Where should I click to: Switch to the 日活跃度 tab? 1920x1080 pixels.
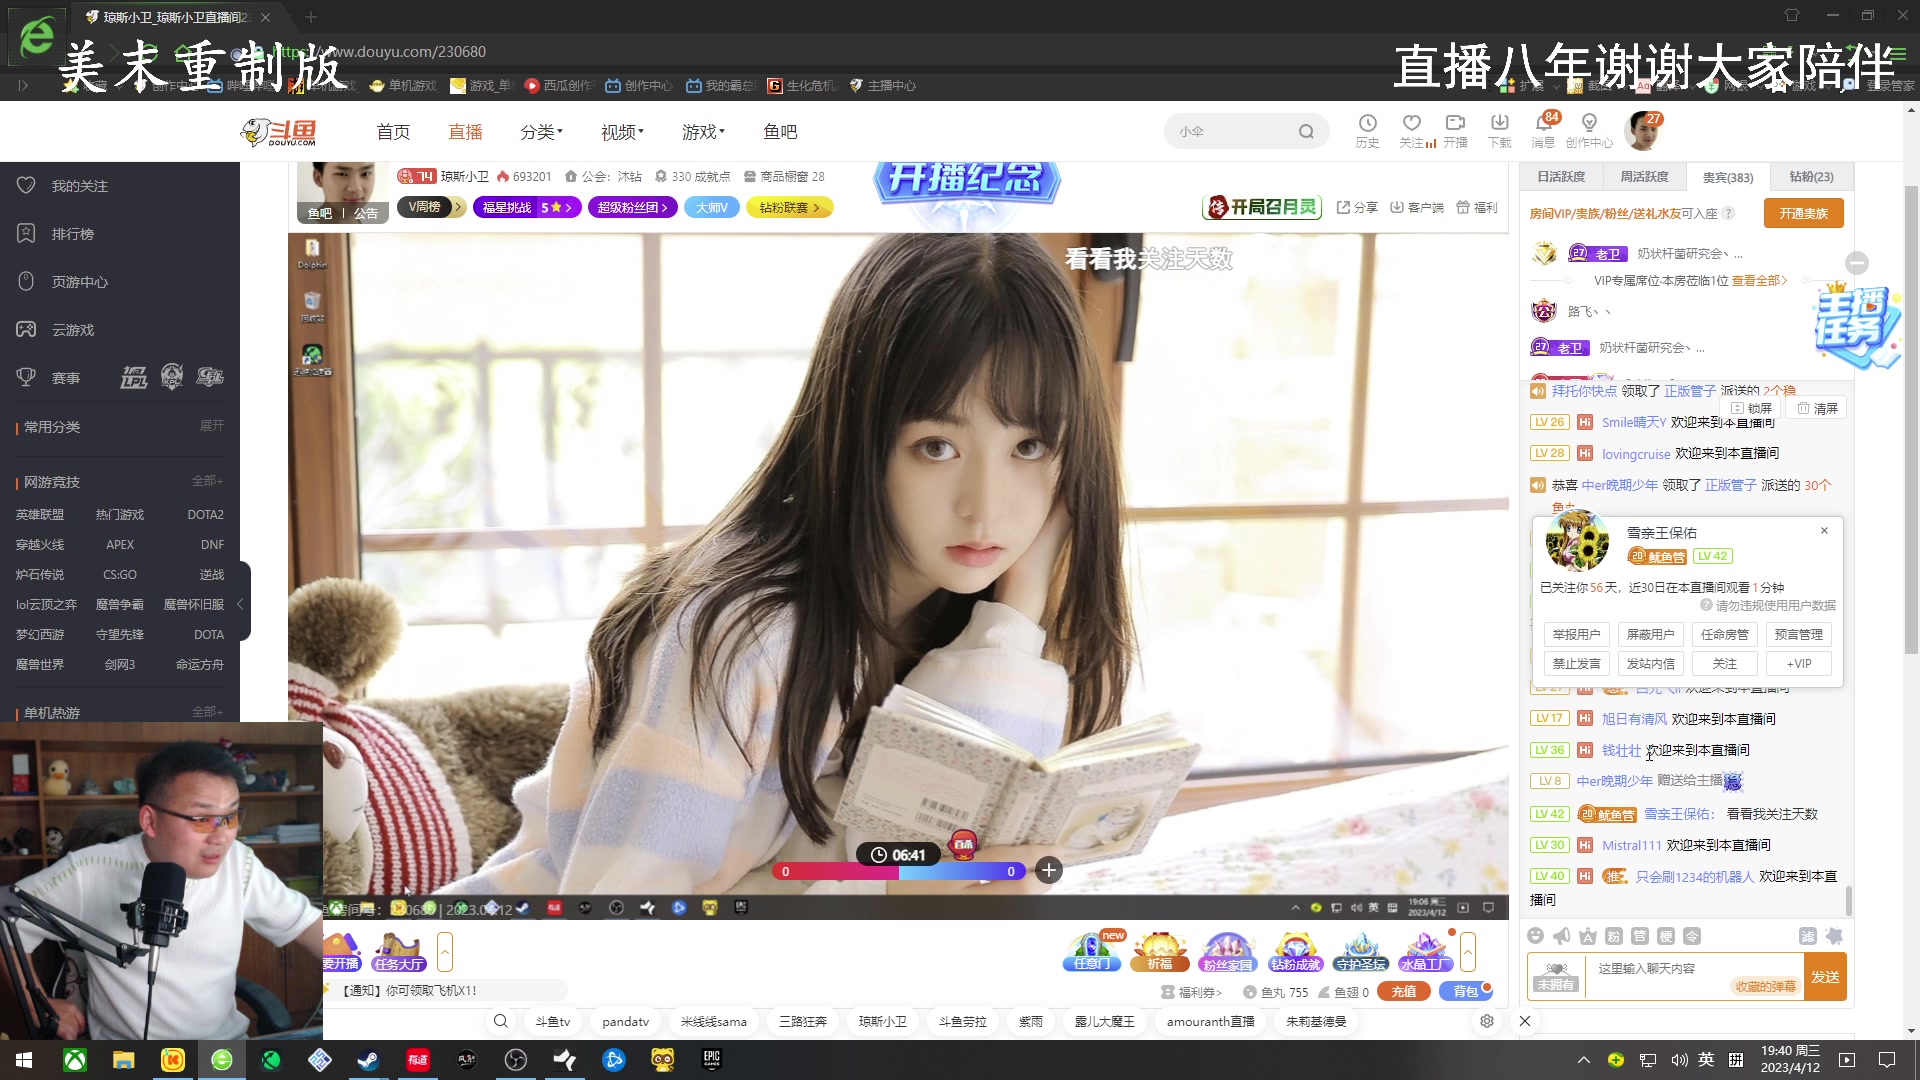pos(1559,176)
